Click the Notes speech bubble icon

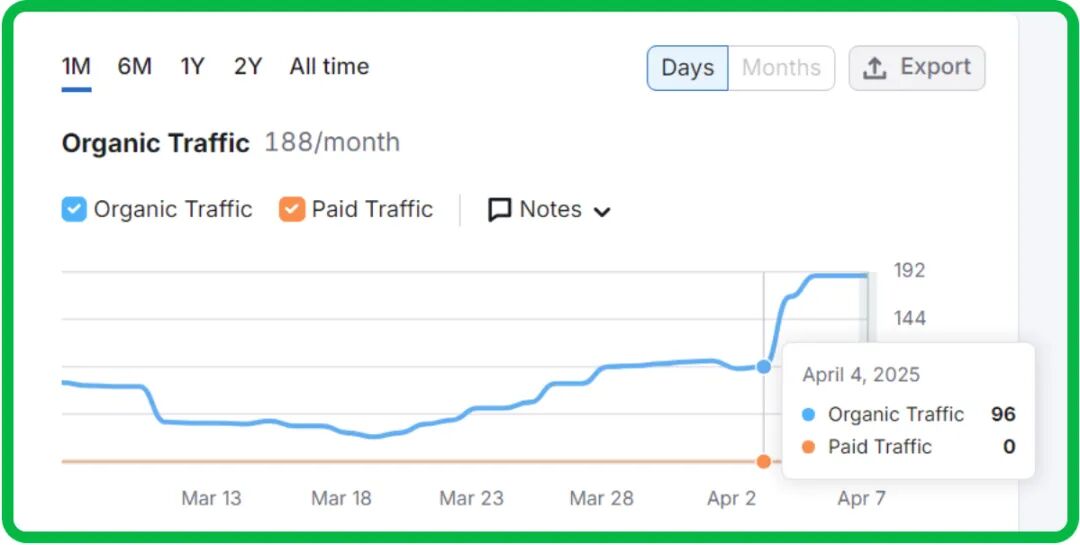[499, 210]
